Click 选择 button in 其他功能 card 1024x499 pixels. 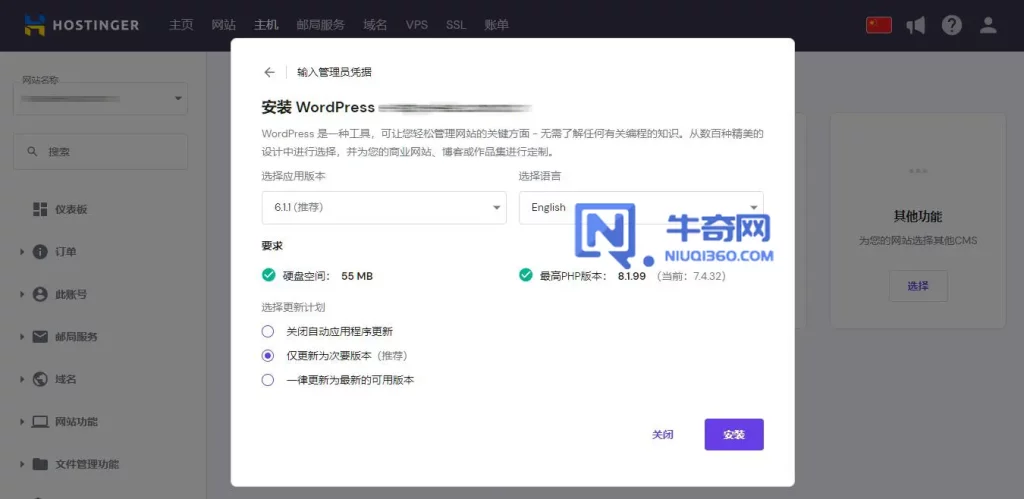[918, 286]
